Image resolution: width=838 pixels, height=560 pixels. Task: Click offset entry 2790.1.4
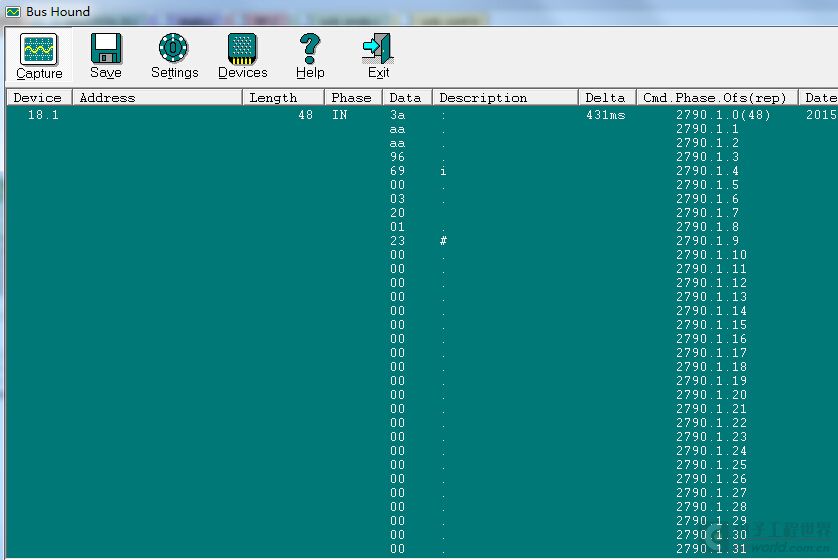click(x=708, y=171)
